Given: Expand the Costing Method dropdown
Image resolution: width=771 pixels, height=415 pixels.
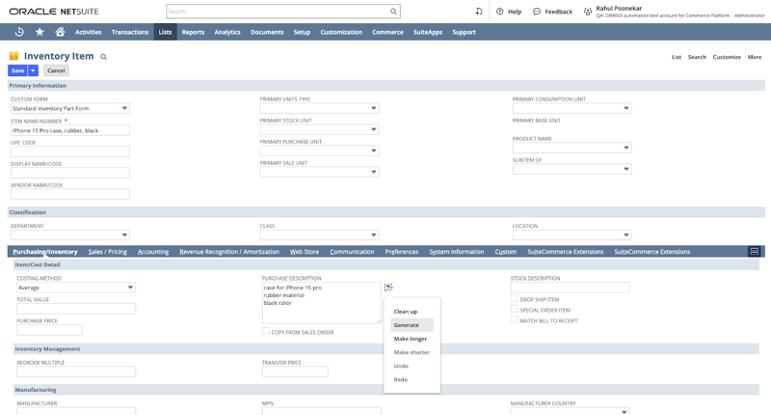Looking at the screenshot, I should point(130,288).
